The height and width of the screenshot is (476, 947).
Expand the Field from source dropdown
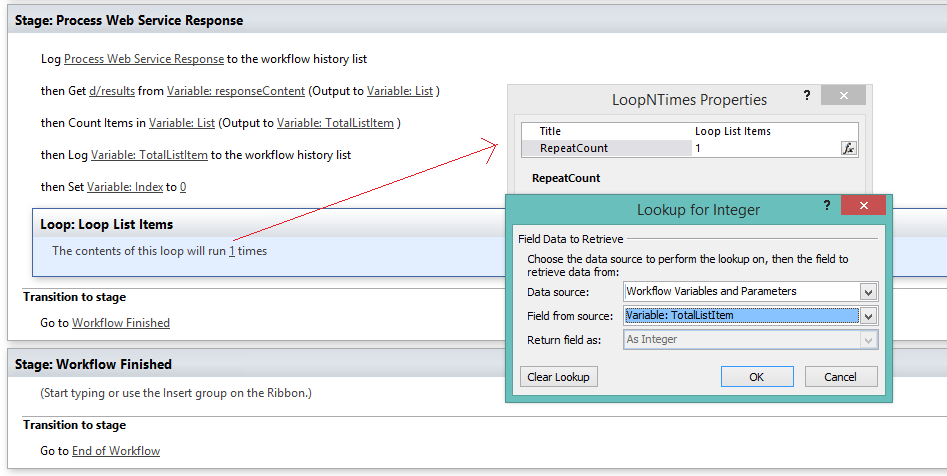868,315
